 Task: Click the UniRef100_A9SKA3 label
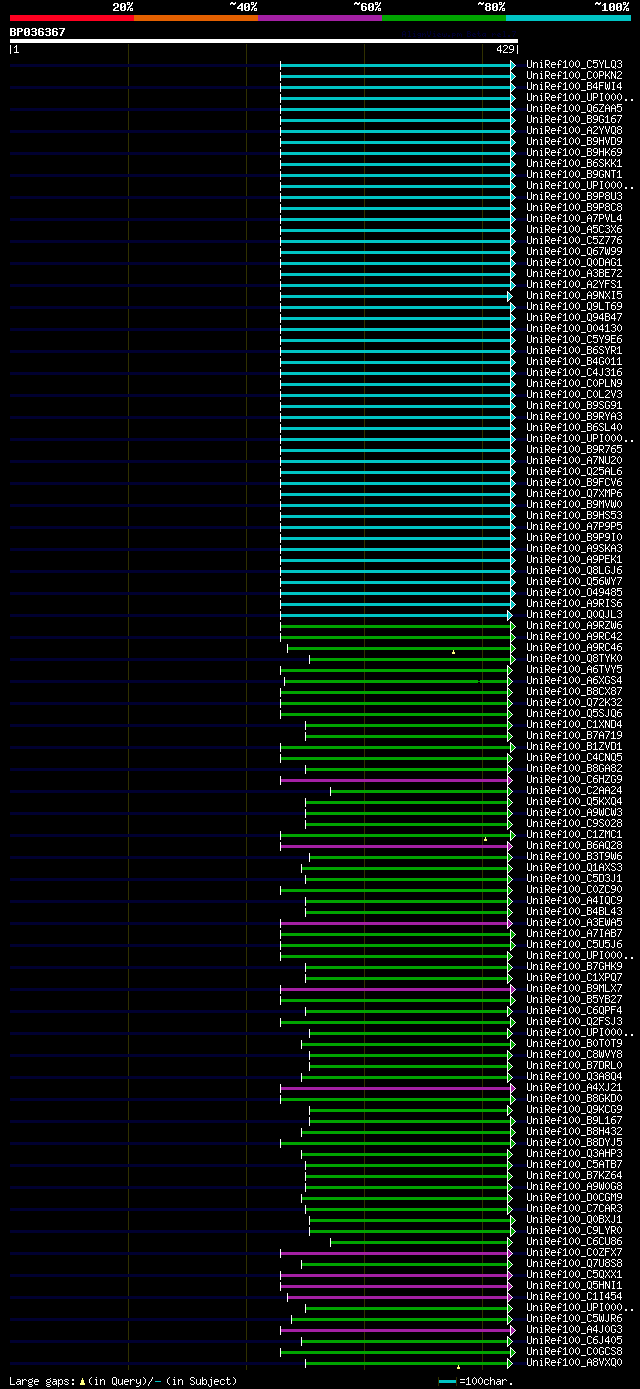pos(574,549)
